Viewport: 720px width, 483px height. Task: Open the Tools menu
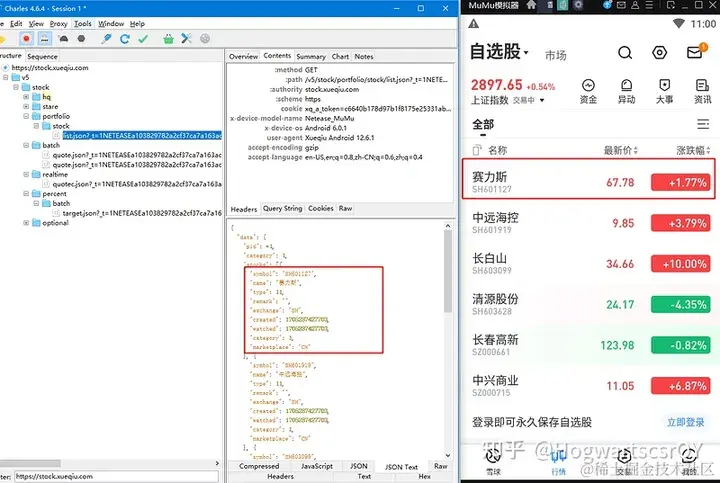pos(83,23)
